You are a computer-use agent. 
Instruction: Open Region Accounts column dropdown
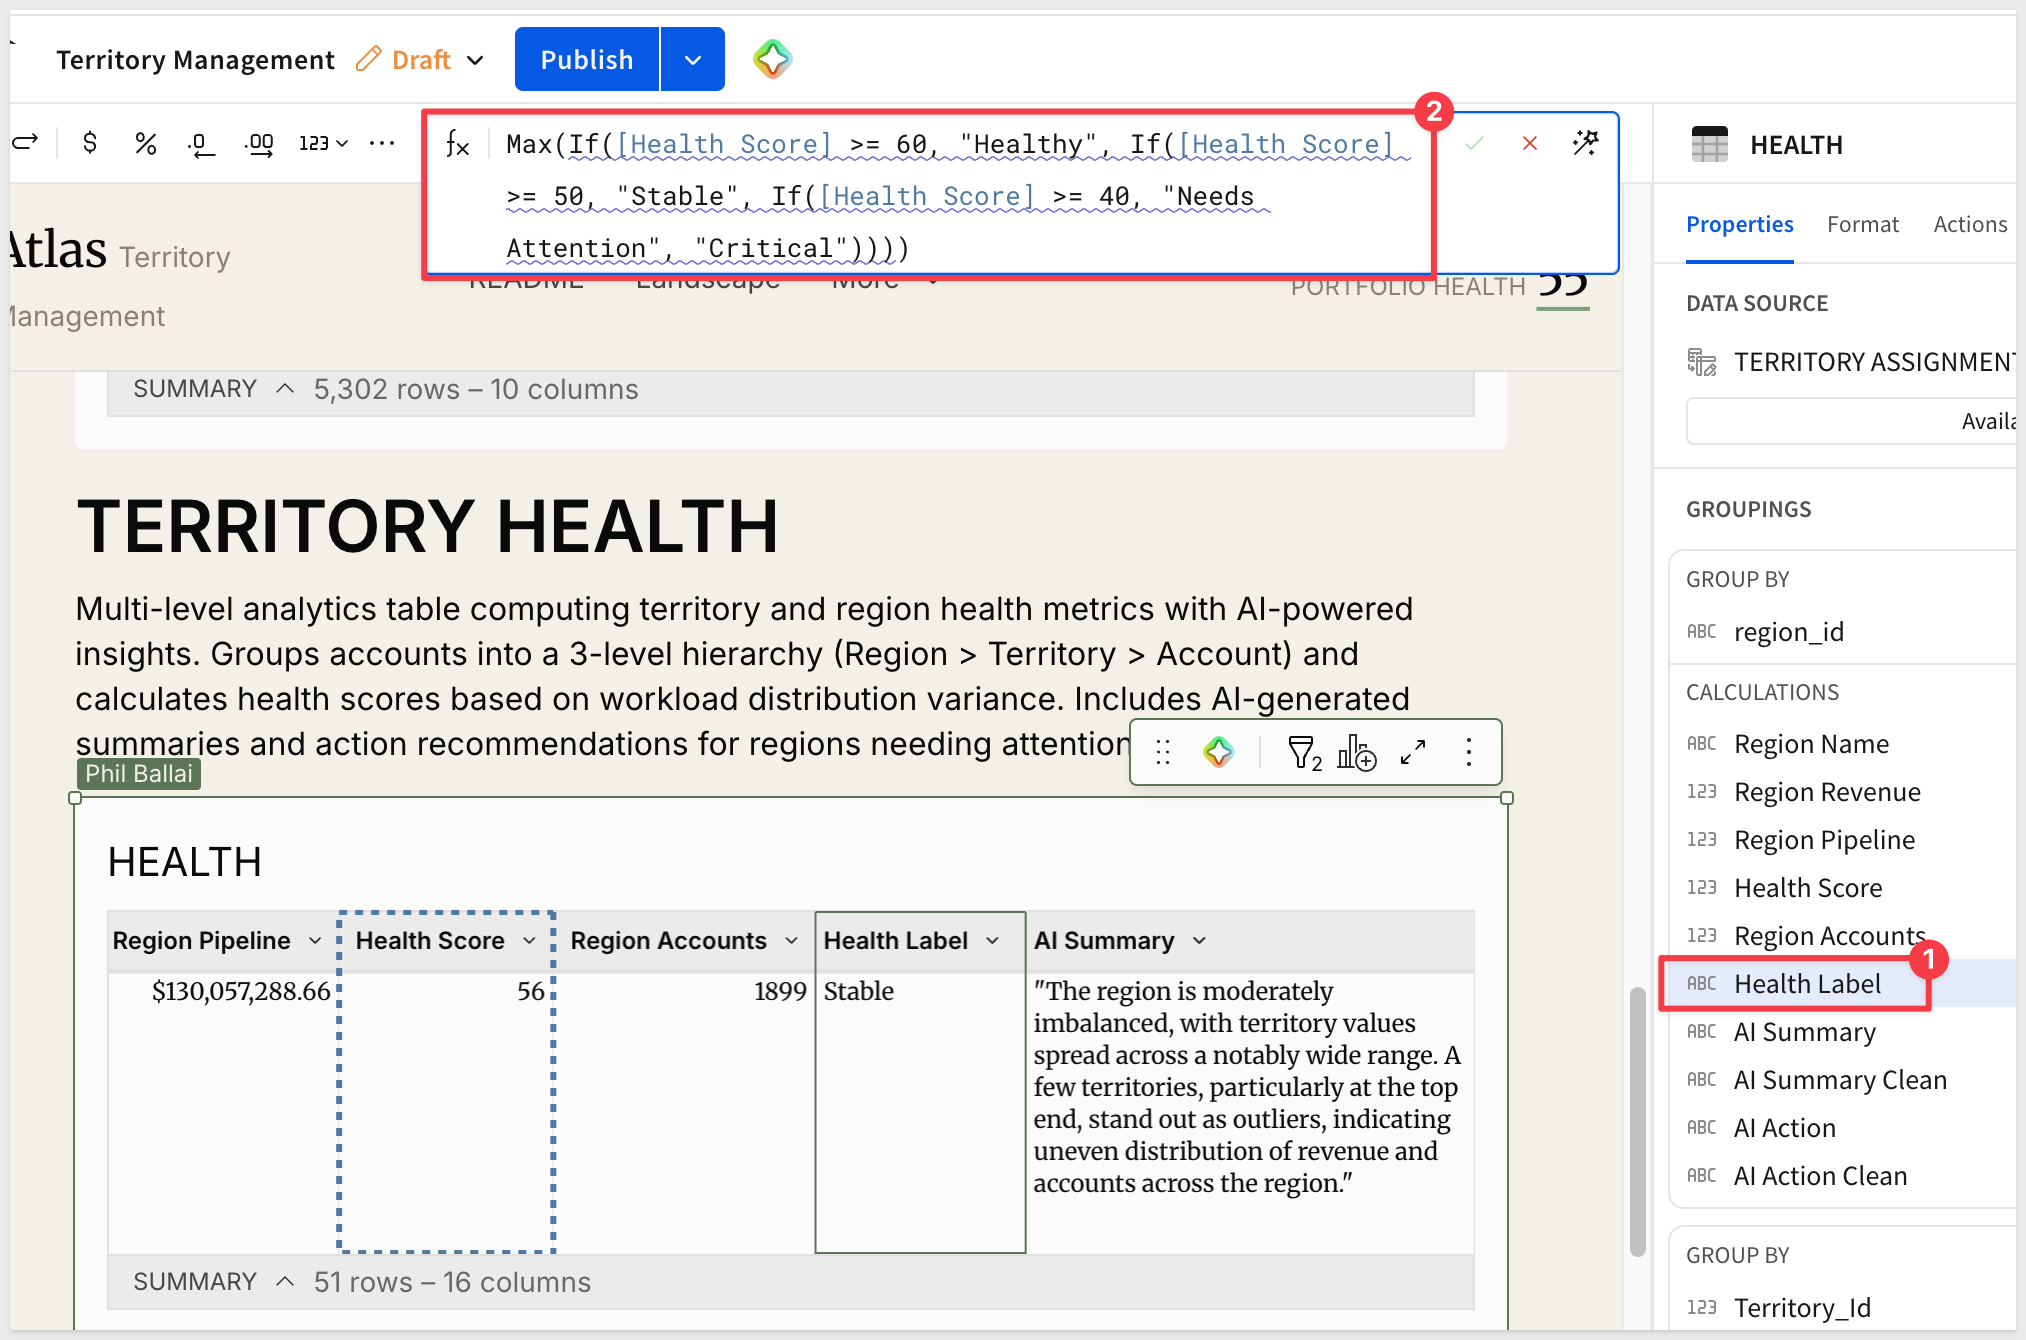pyautogui.click(x=791, y=941)
